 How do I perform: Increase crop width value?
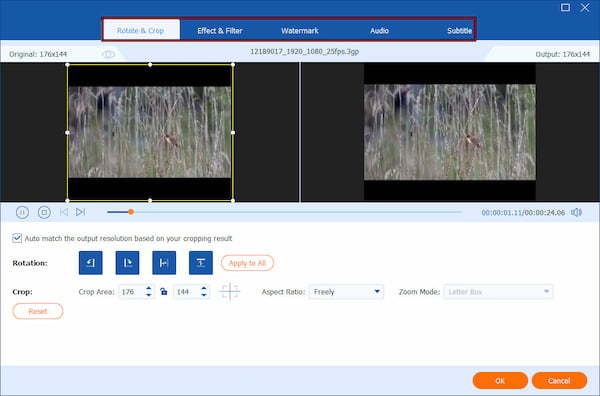coord(149,288)
